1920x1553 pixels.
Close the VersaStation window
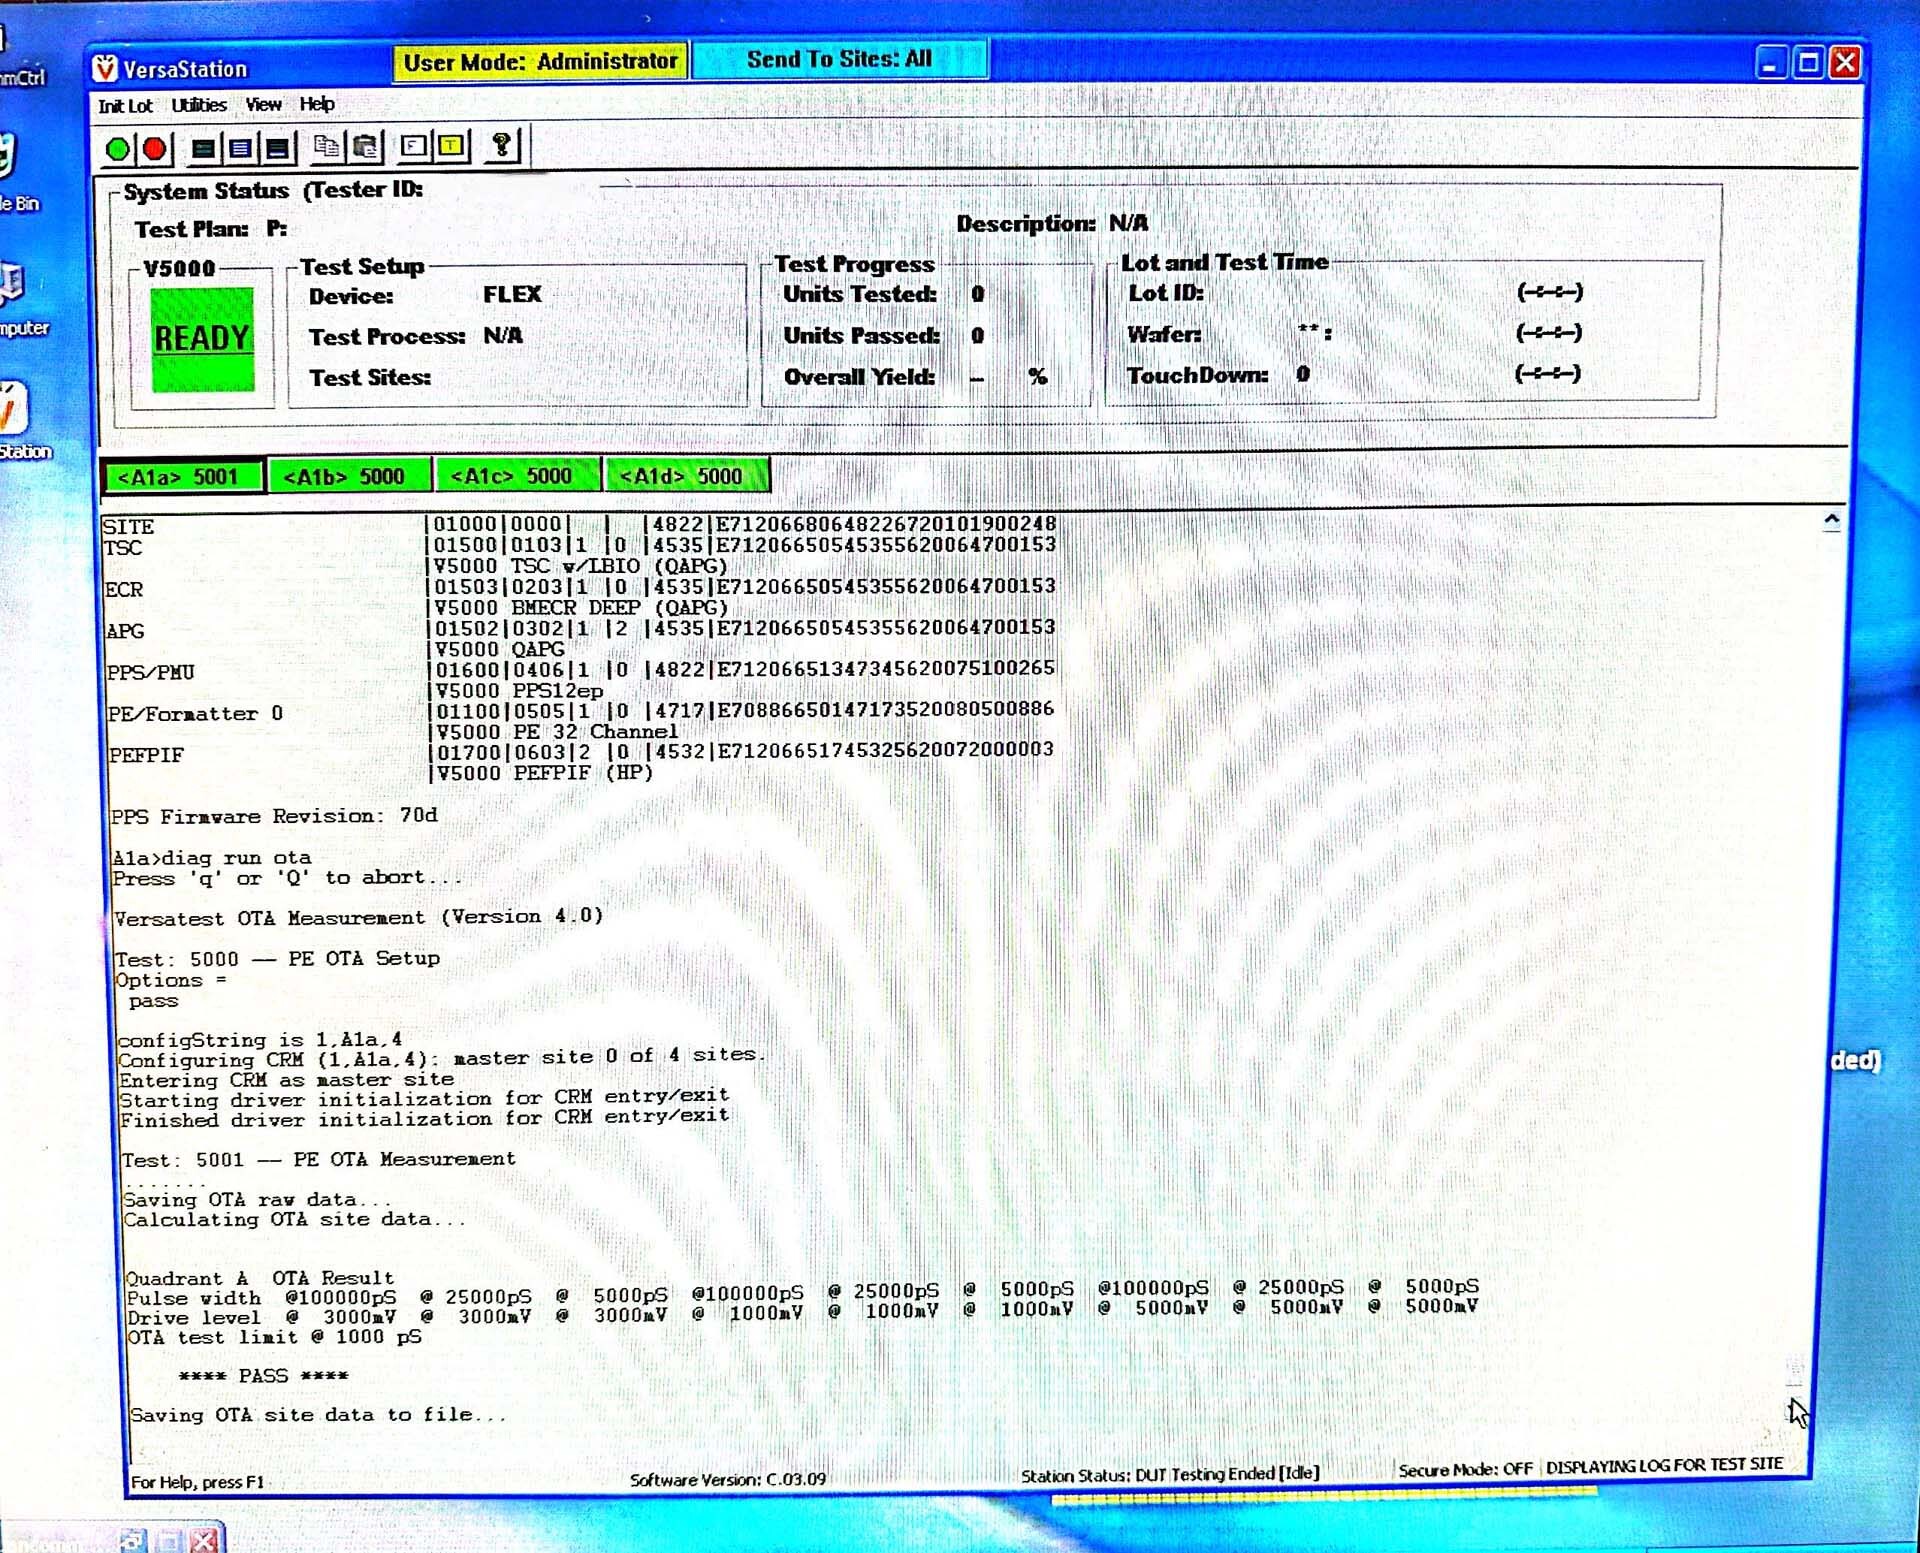click(x=1845, y=63)
